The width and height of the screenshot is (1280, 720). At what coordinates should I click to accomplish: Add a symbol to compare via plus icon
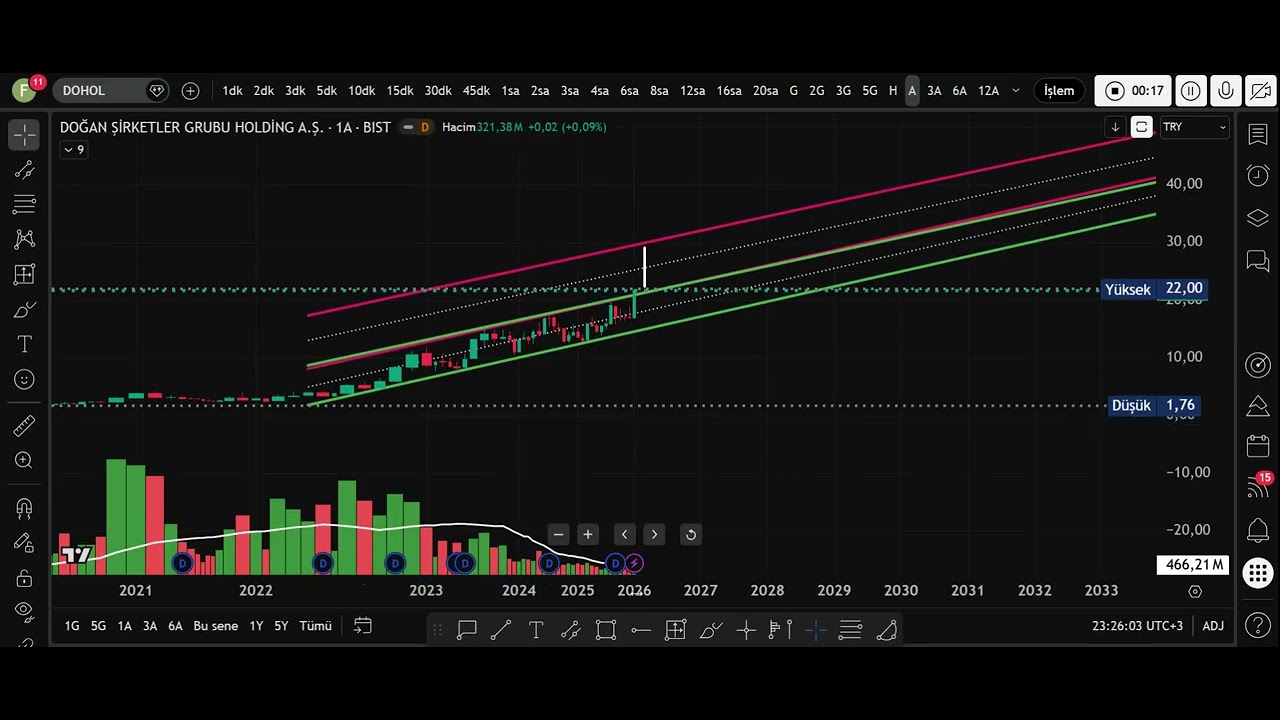click(x=190, y=90)
